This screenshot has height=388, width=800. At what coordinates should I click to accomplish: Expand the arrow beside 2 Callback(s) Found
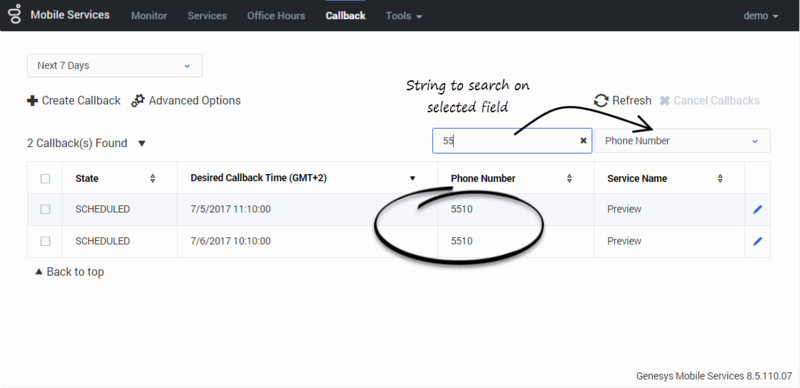pos(142,143)
